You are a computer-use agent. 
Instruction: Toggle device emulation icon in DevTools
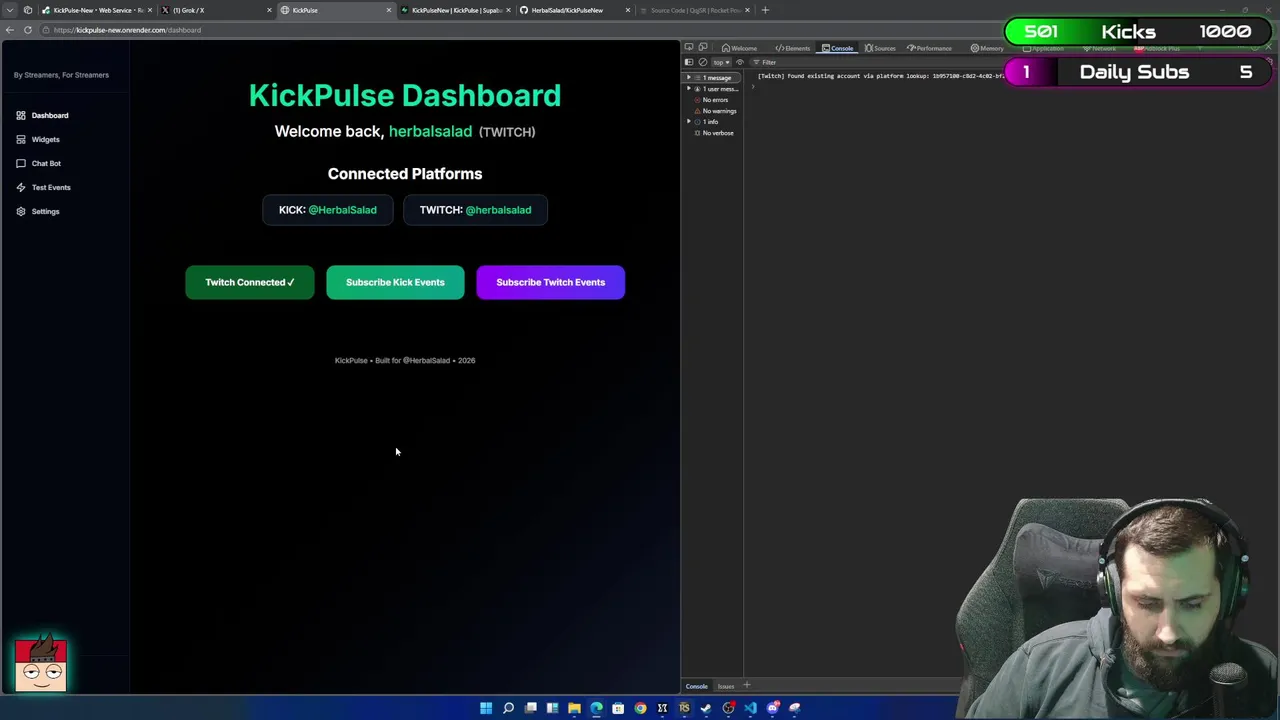point(703,48)
